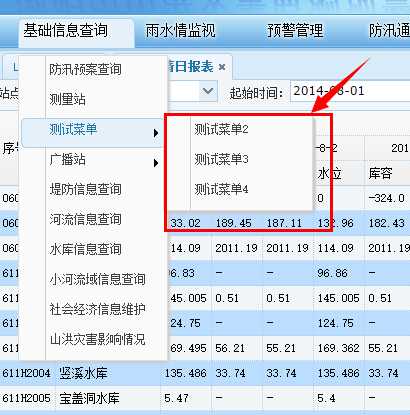410x415 pixels.
Task: Click the 库容 column header
Action: coord(380,173)
